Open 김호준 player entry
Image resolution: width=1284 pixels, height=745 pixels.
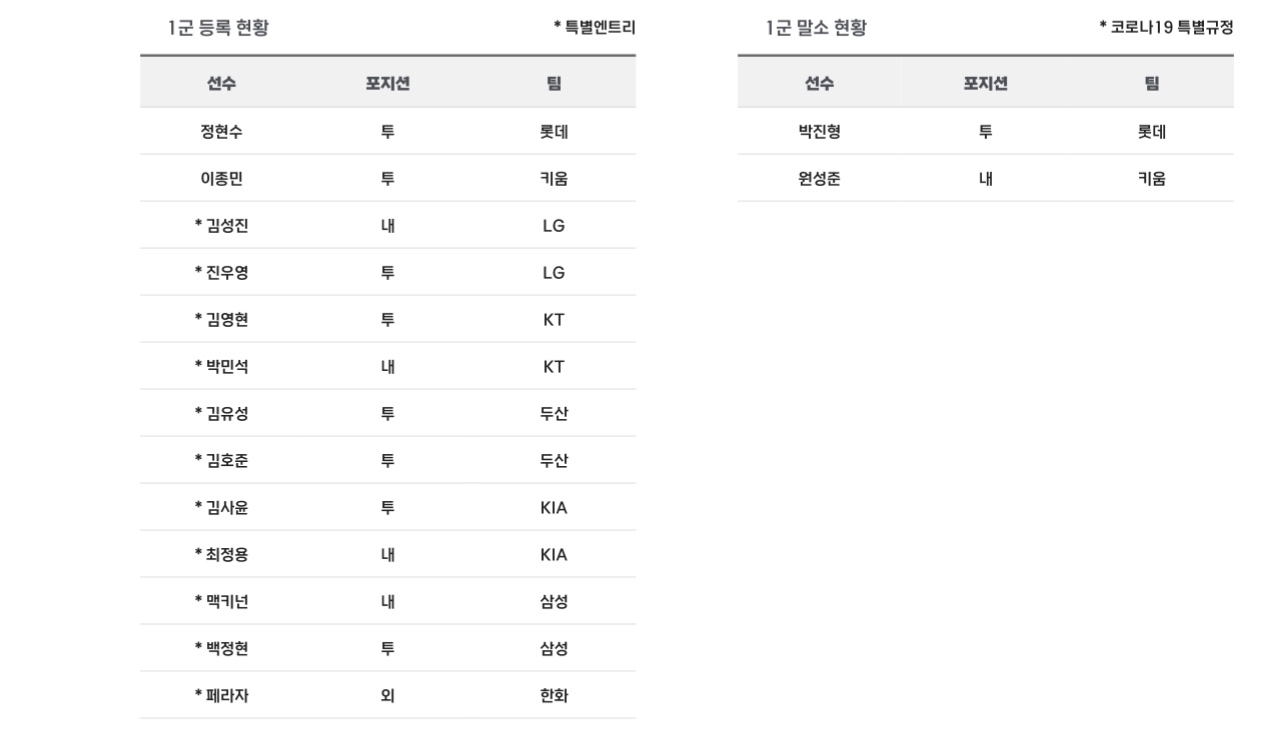pyautogui.click(x=221, y=460)
